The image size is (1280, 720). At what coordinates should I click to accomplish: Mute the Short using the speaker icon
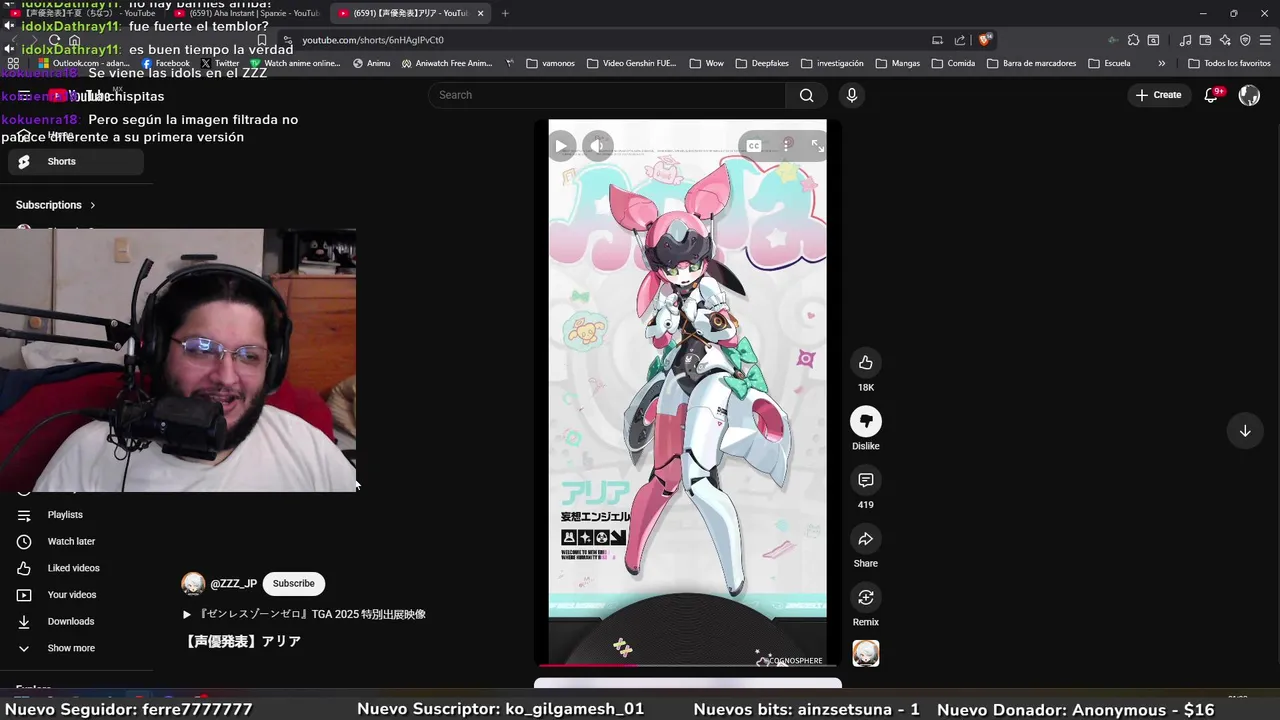point(597,146)
